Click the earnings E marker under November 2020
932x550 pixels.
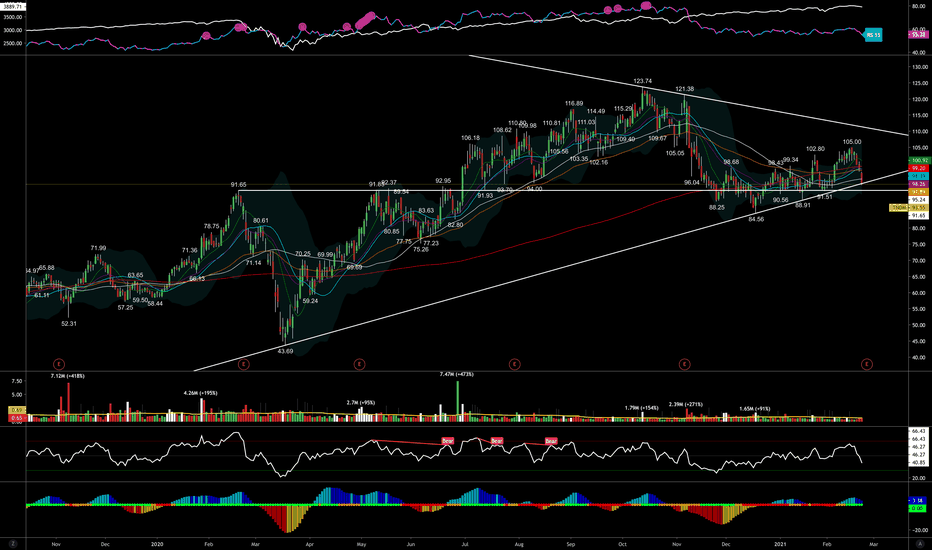684,364
